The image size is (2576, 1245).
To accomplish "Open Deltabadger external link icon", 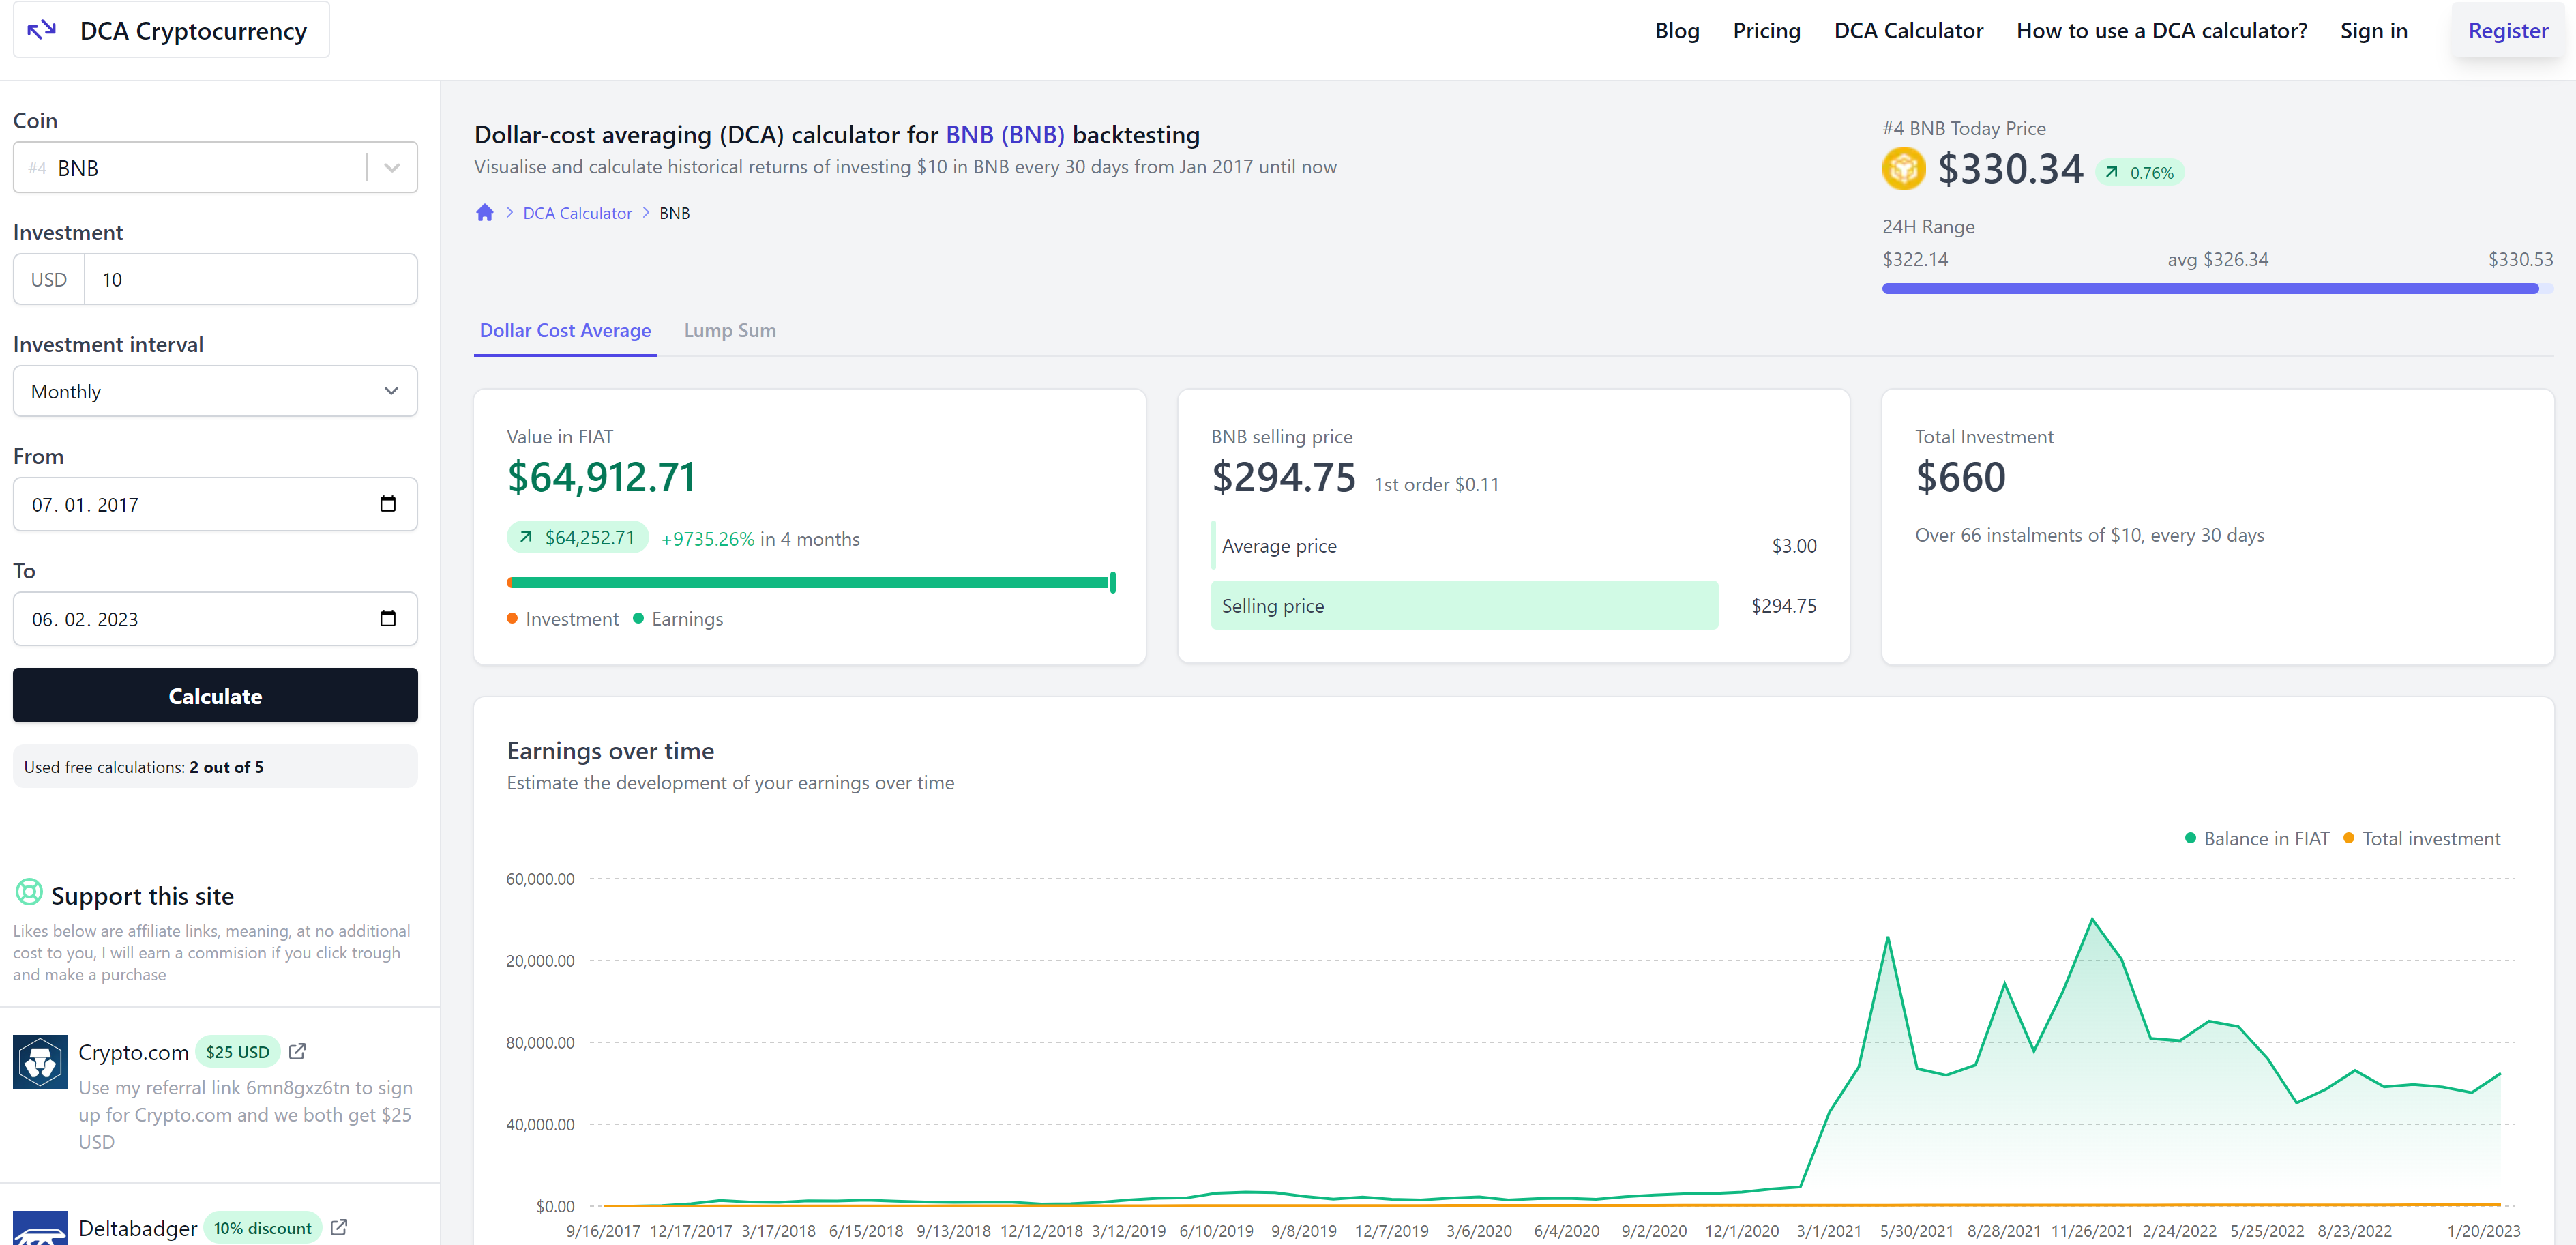I will [x=339, y=1228].
